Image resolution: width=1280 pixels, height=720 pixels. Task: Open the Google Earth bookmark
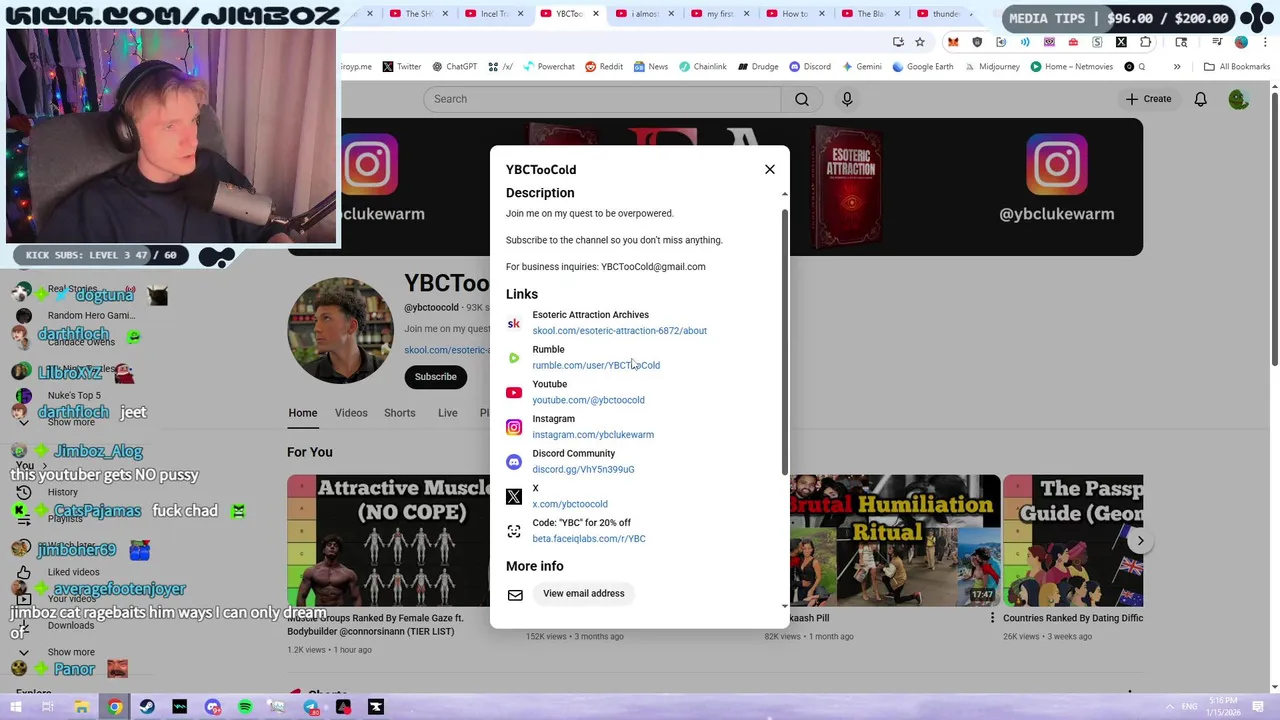tap(923, 67)
